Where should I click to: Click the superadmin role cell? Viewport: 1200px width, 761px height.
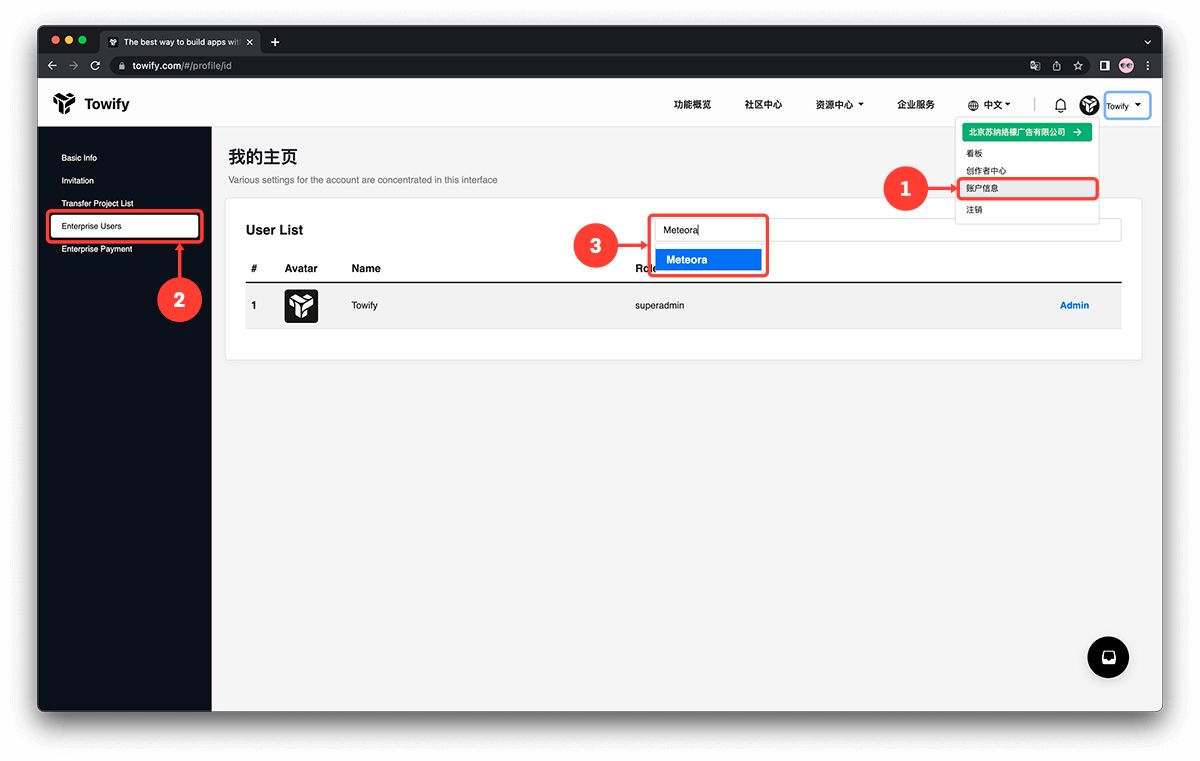point(659,306)
